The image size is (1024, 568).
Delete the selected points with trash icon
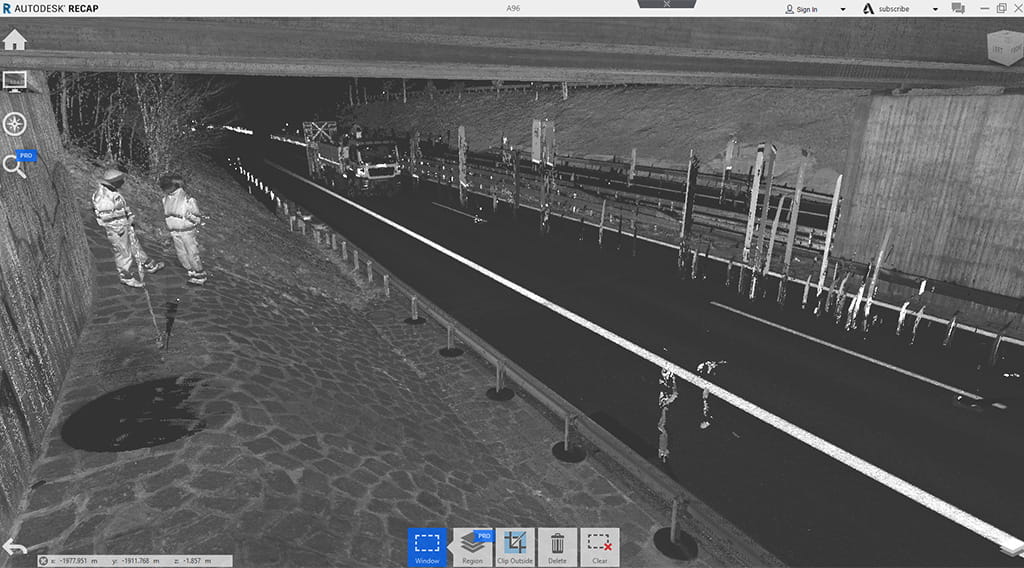[x=557, y=547]
